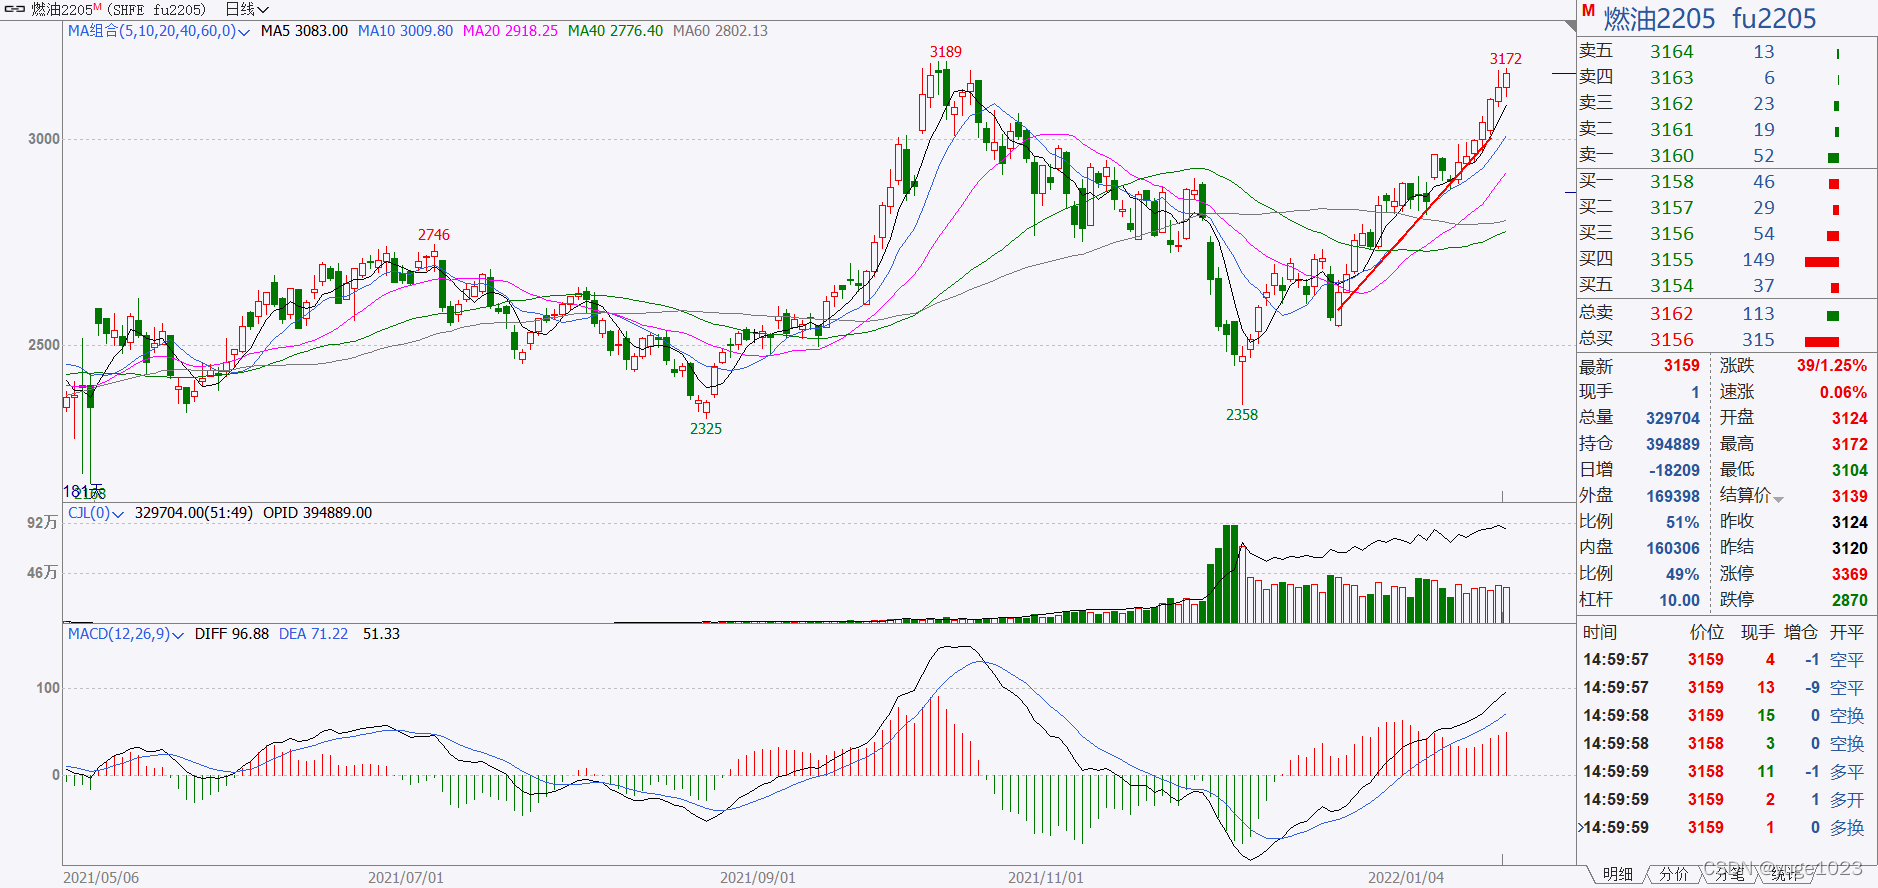The height and width of the screenshot is (888, 1878).
Task: Switch to the 明细 tab
Action: pos(1617,874)
